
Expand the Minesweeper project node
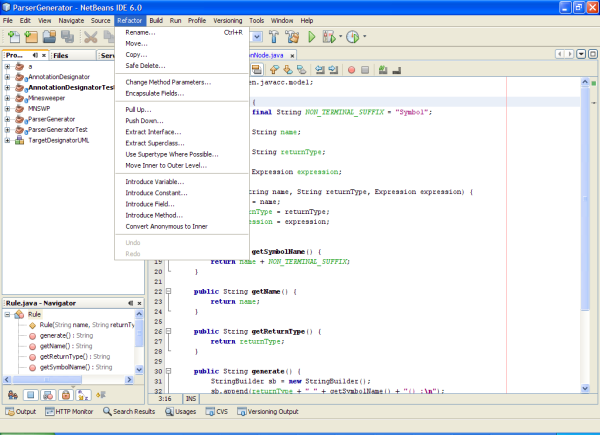(8, 98)
